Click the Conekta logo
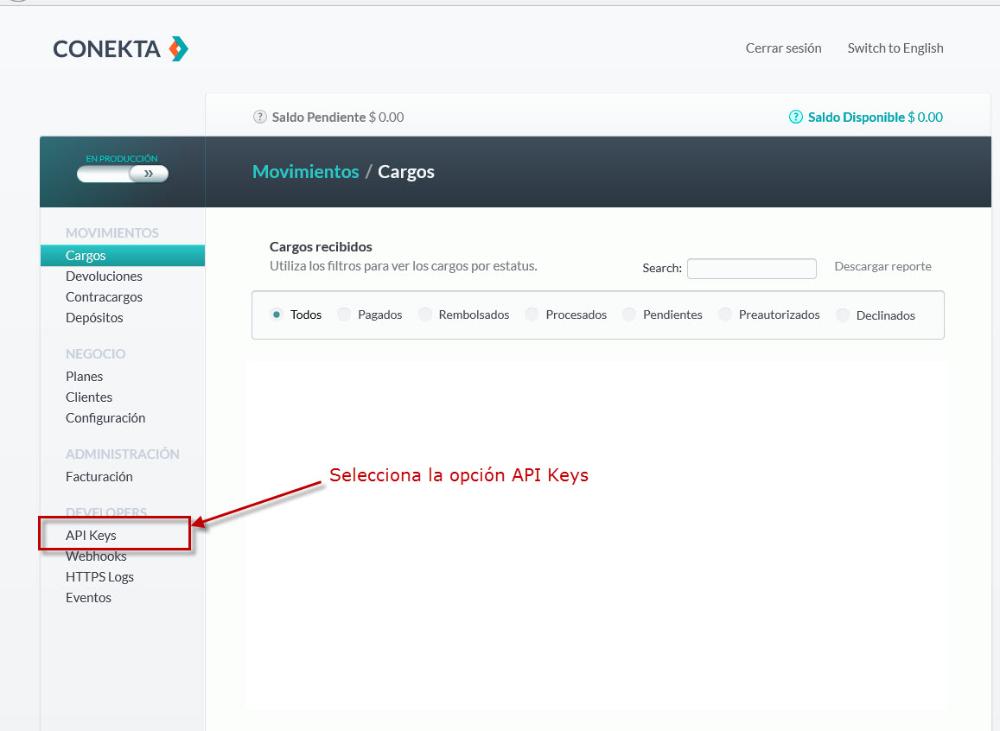The height and width of the screenshot is (731, 1000). tap(121, 48)
